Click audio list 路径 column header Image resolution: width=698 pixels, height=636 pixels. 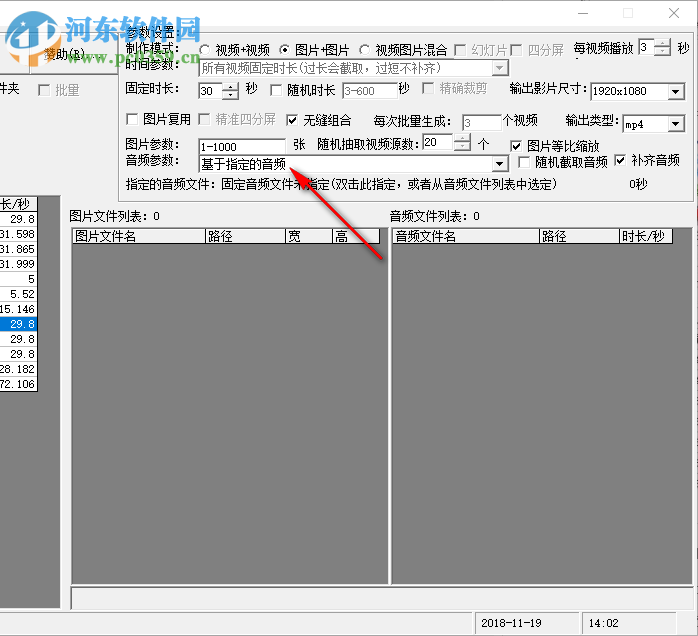click(579, 236)
